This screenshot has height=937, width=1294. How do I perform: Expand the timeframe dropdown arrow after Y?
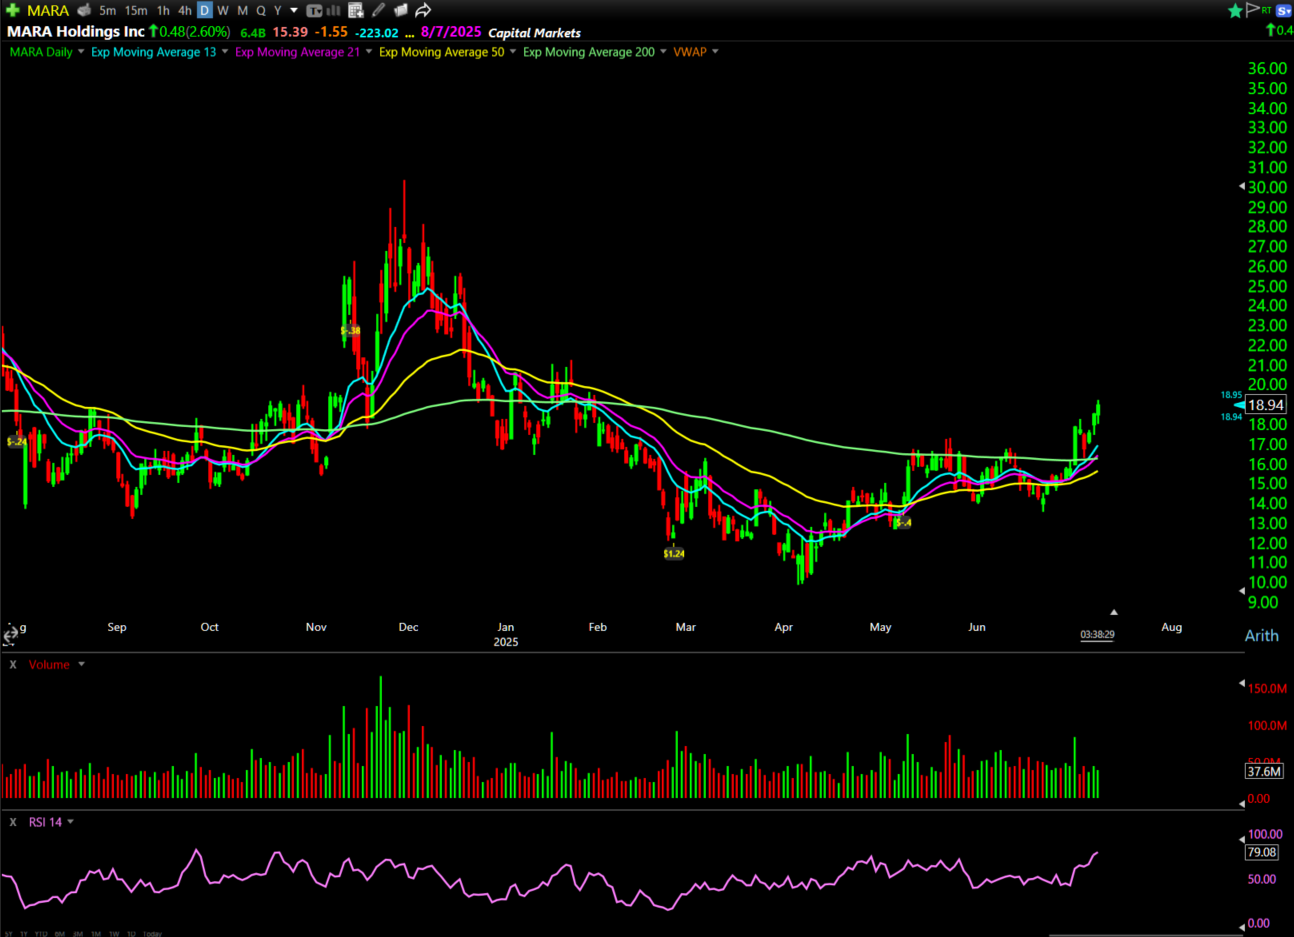(x=294, y=10)
